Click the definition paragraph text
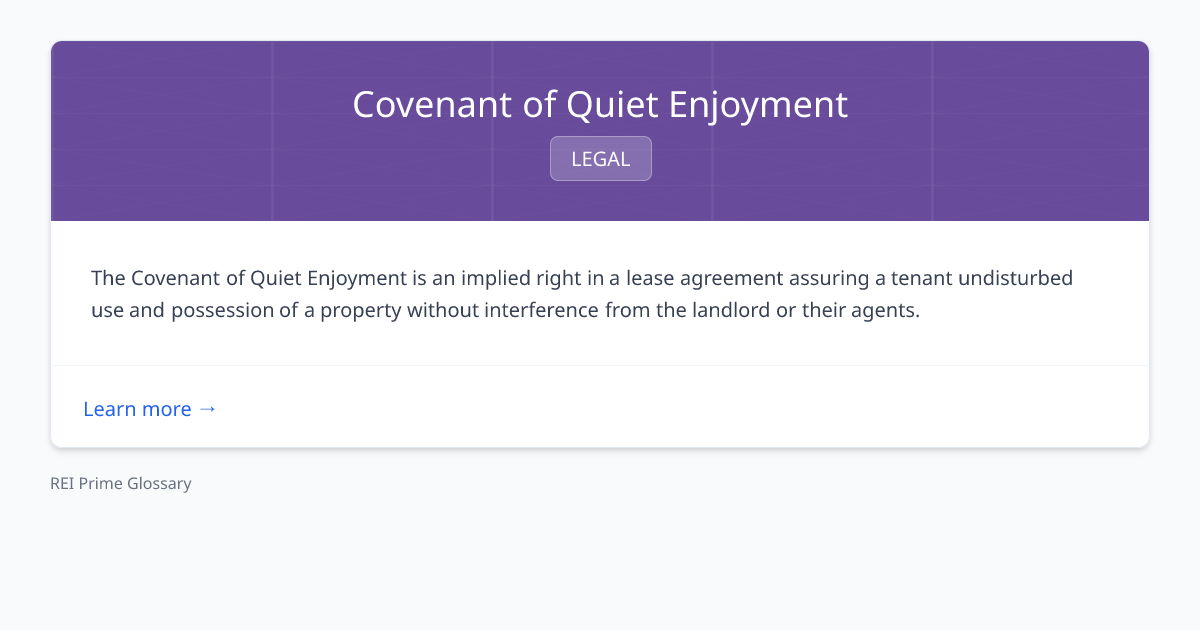Viewport: 1200px width, 630px height. coord(580,293)
